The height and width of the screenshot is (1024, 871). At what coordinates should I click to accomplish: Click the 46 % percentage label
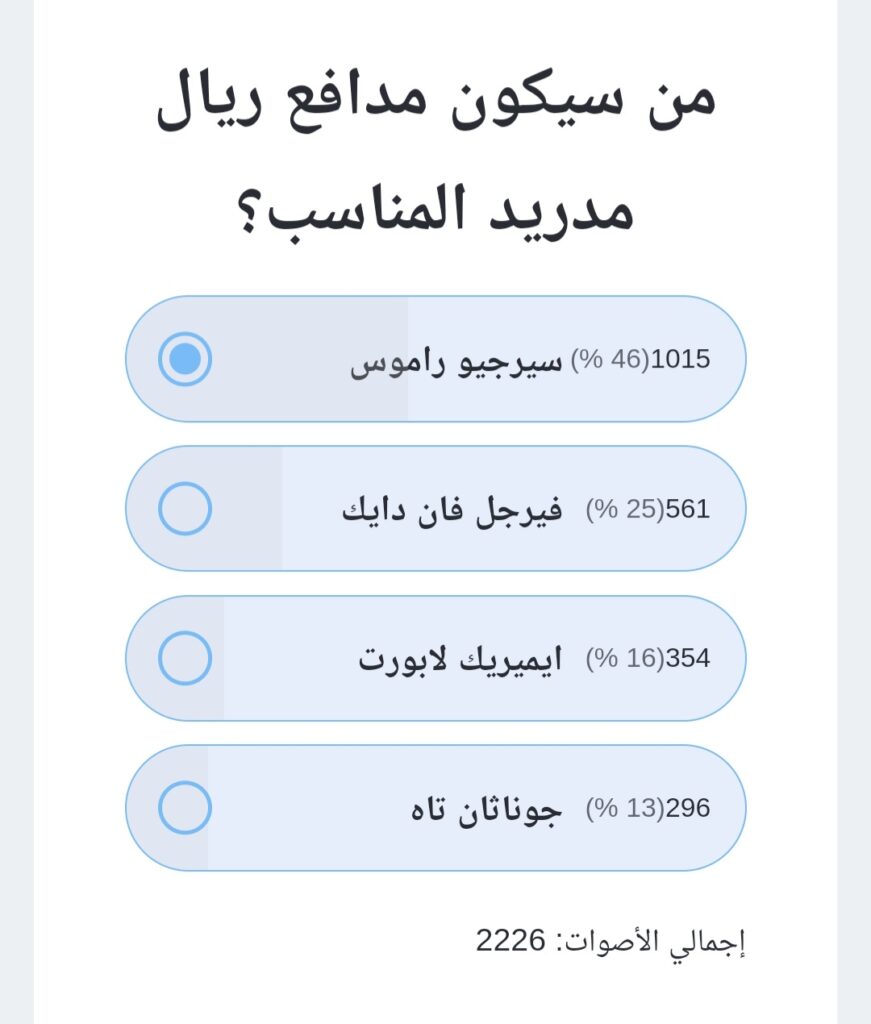pos(610,360)
